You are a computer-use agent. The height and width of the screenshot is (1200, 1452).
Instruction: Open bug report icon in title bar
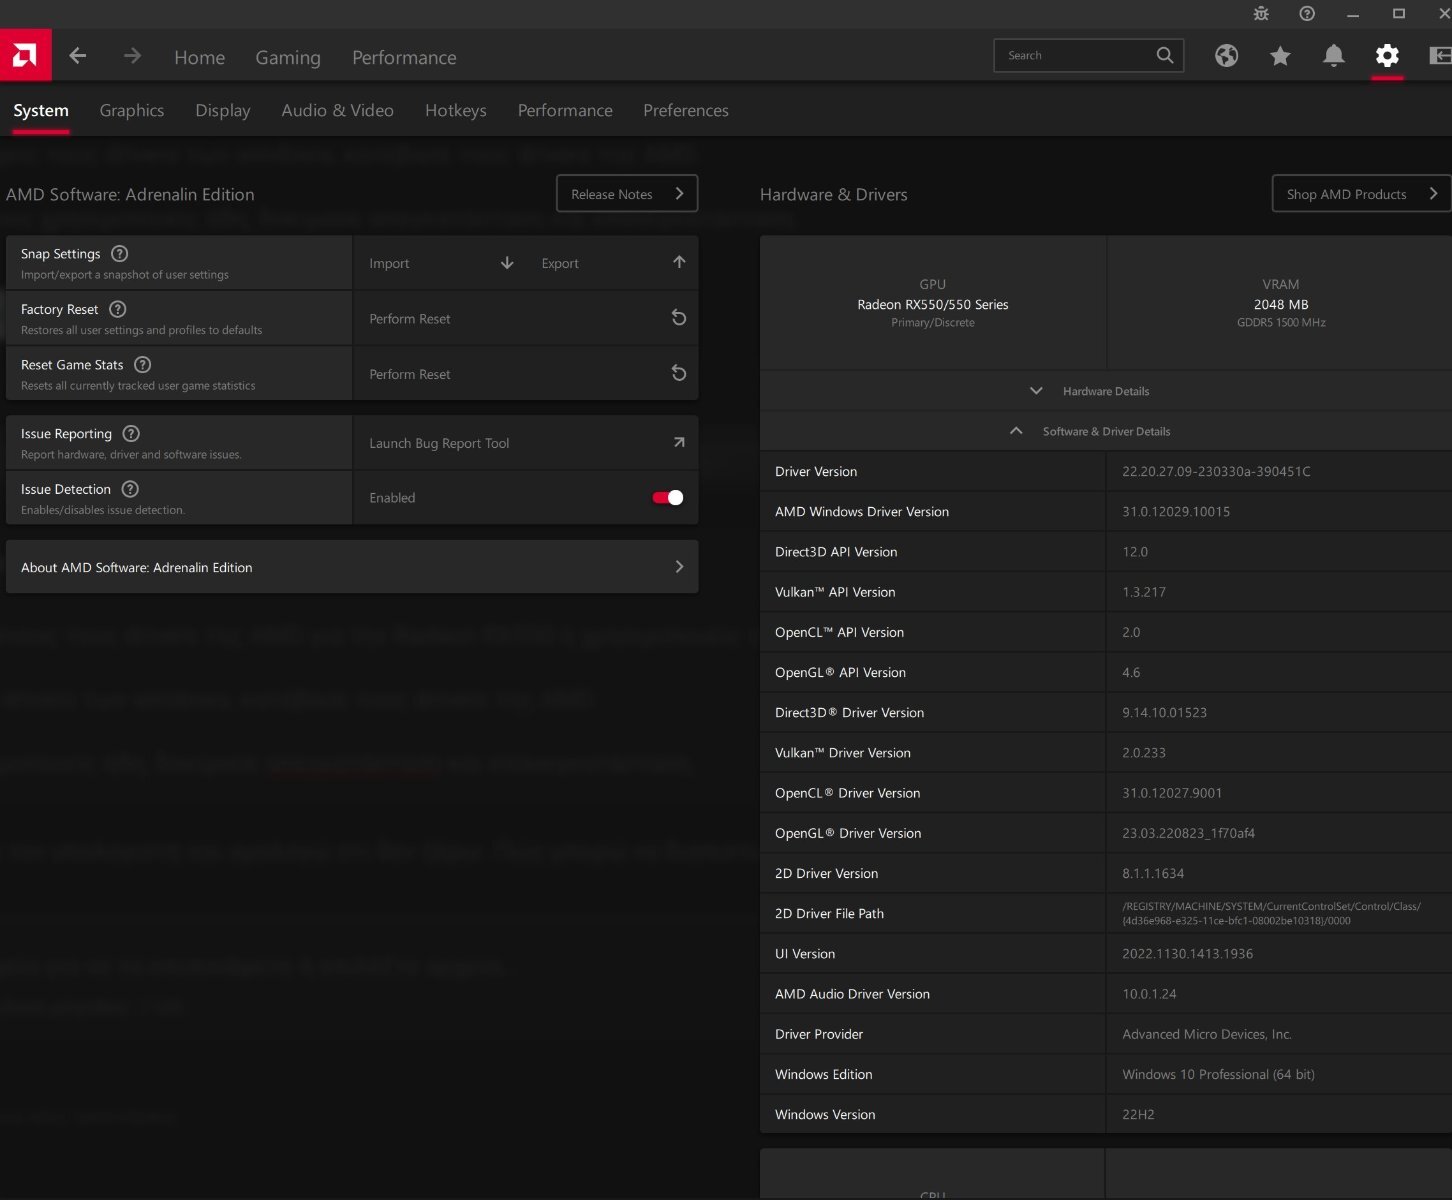coord(1261,14)
